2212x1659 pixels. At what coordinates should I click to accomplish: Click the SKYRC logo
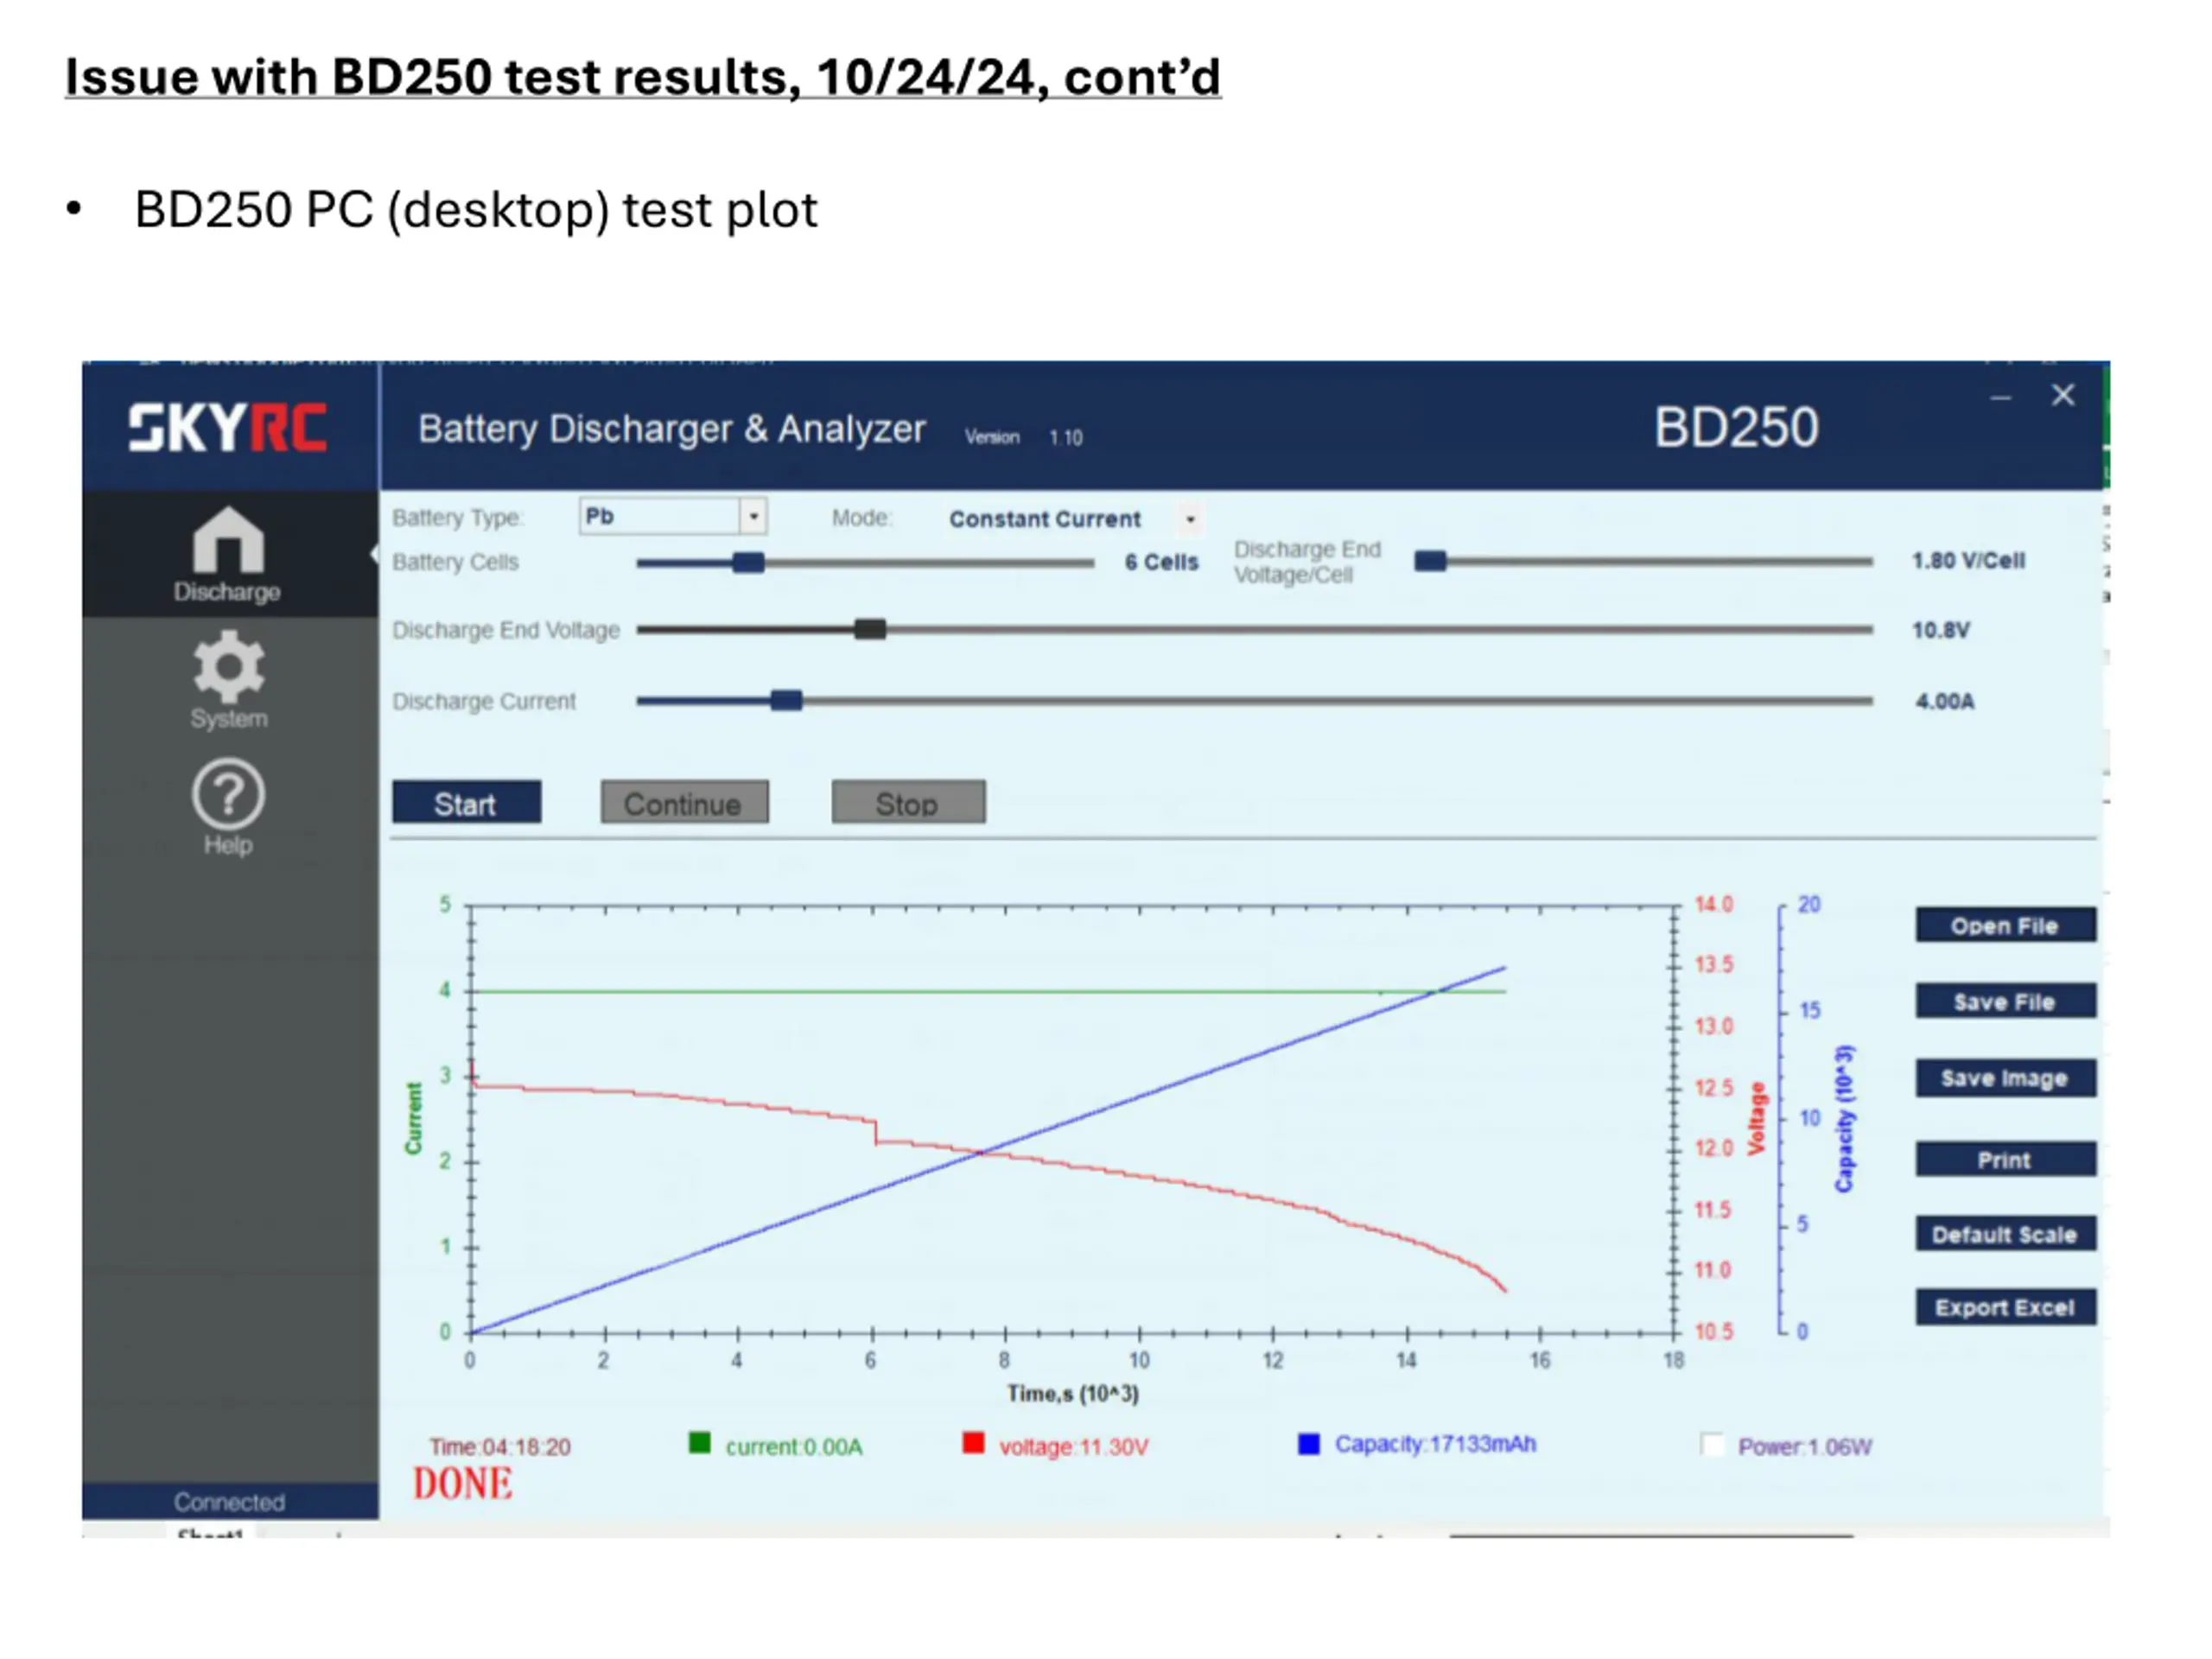pyautogui.click(x=228, y=428)
